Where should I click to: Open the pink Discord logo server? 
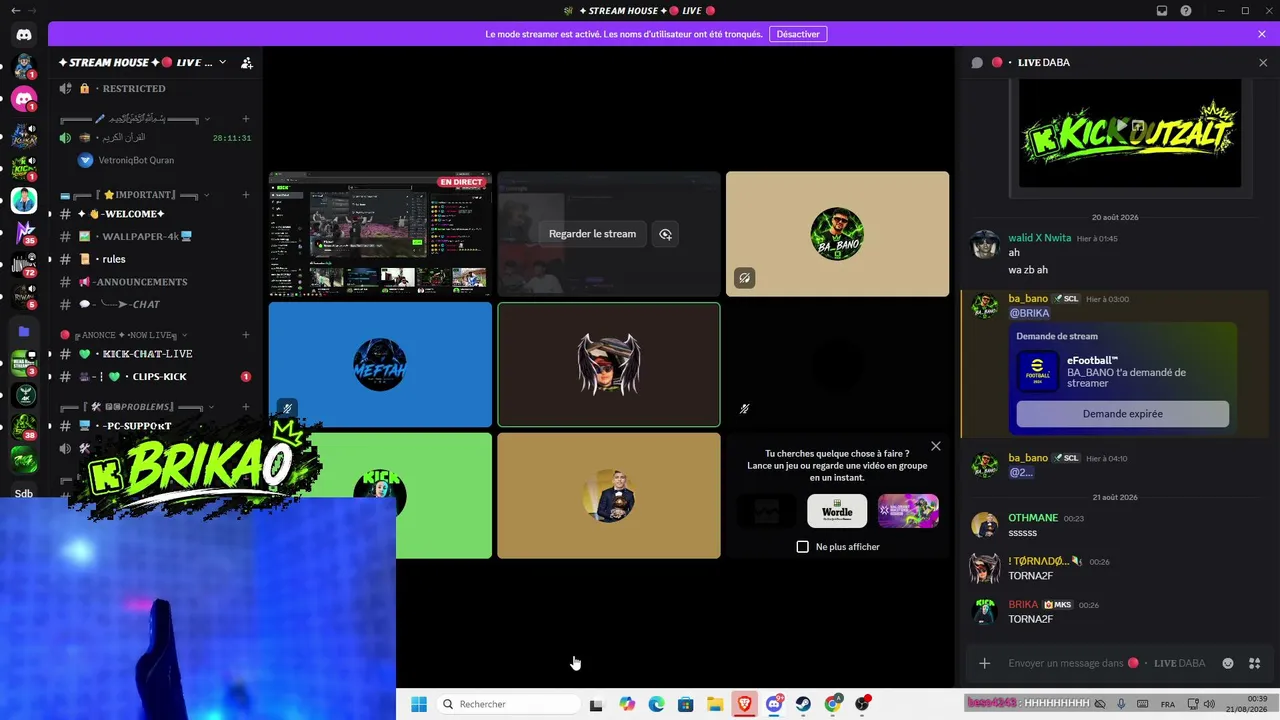(24, 99)
